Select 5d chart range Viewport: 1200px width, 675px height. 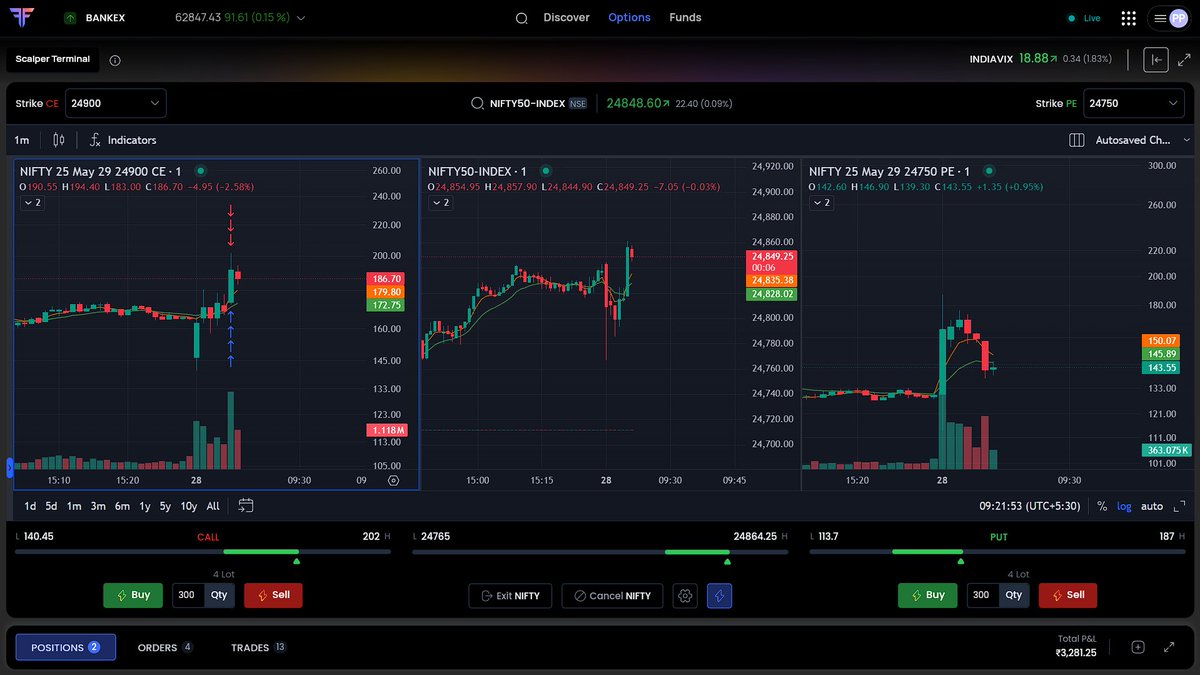pyautogui.click(x=51, y=506)
